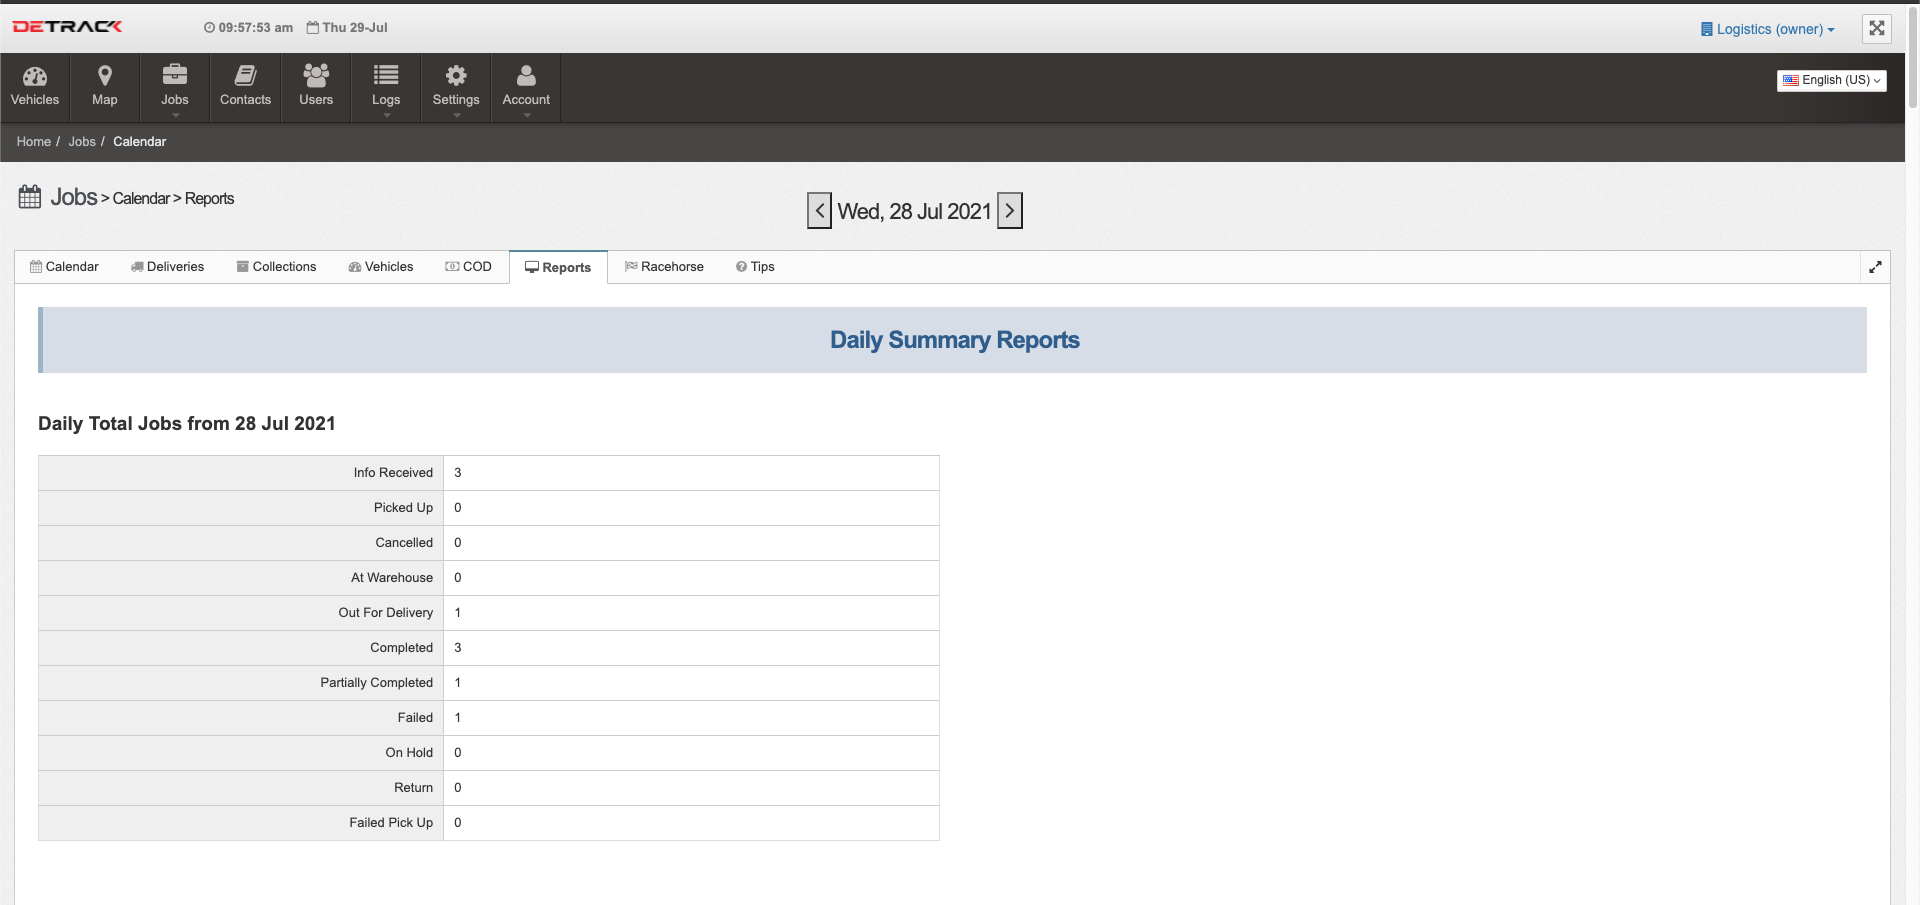Click the Info Received row label
This screenshot has height=905, width=1920.
point(393,473)
